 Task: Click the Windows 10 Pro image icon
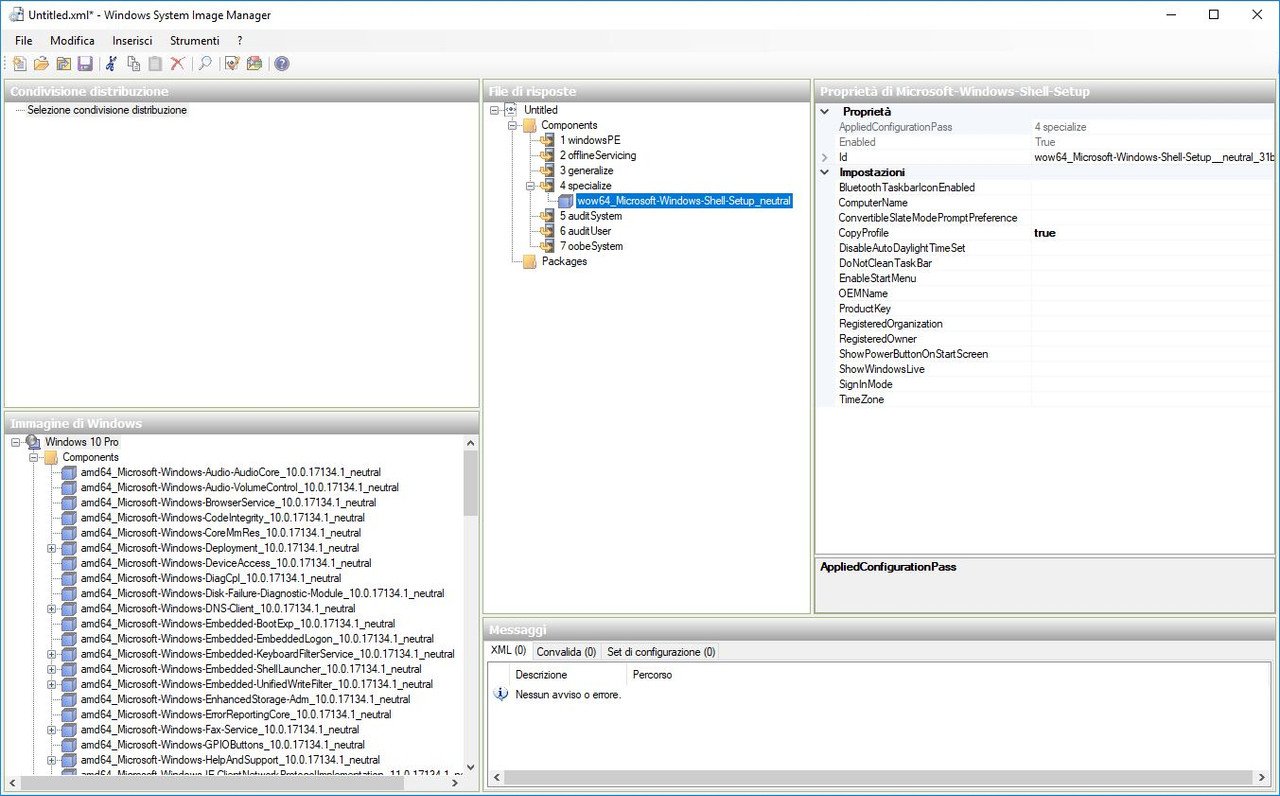[33, 442]
